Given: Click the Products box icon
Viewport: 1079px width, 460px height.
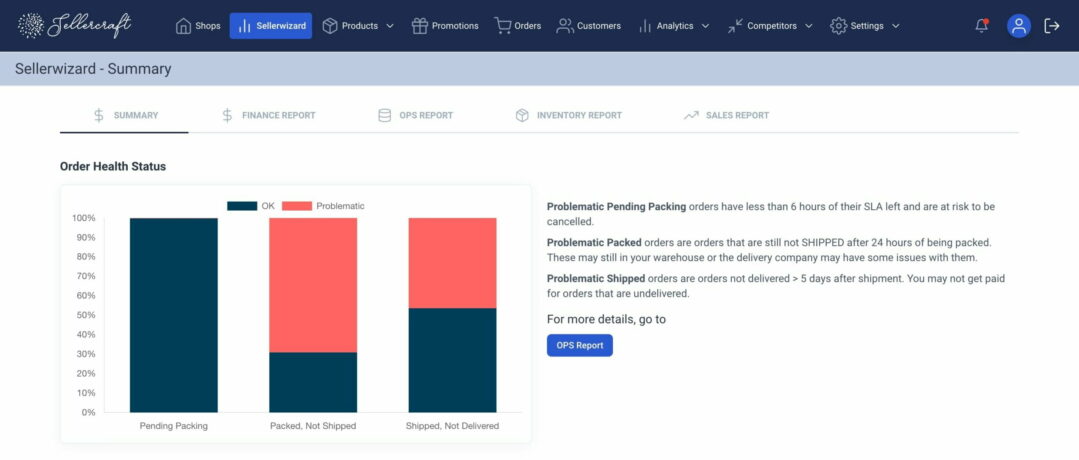Looking at the screenshot, I should [330, 26].
